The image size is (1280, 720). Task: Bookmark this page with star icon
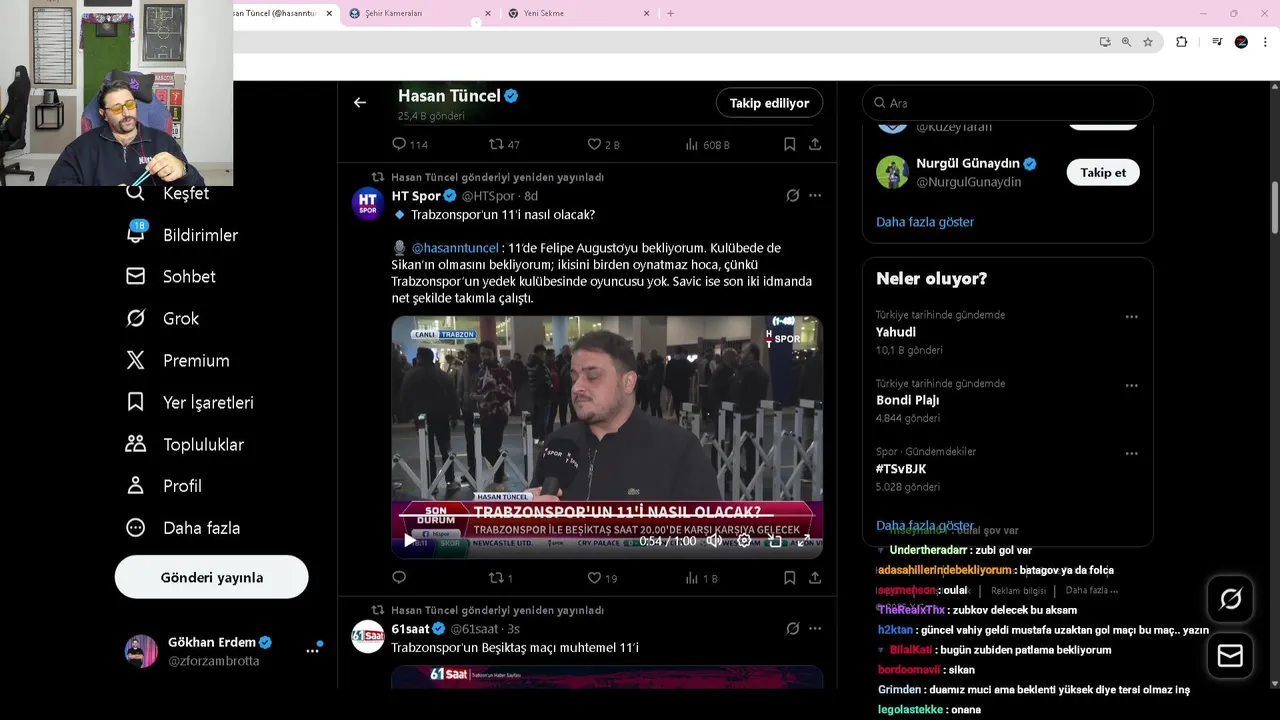pos(1148,42)
